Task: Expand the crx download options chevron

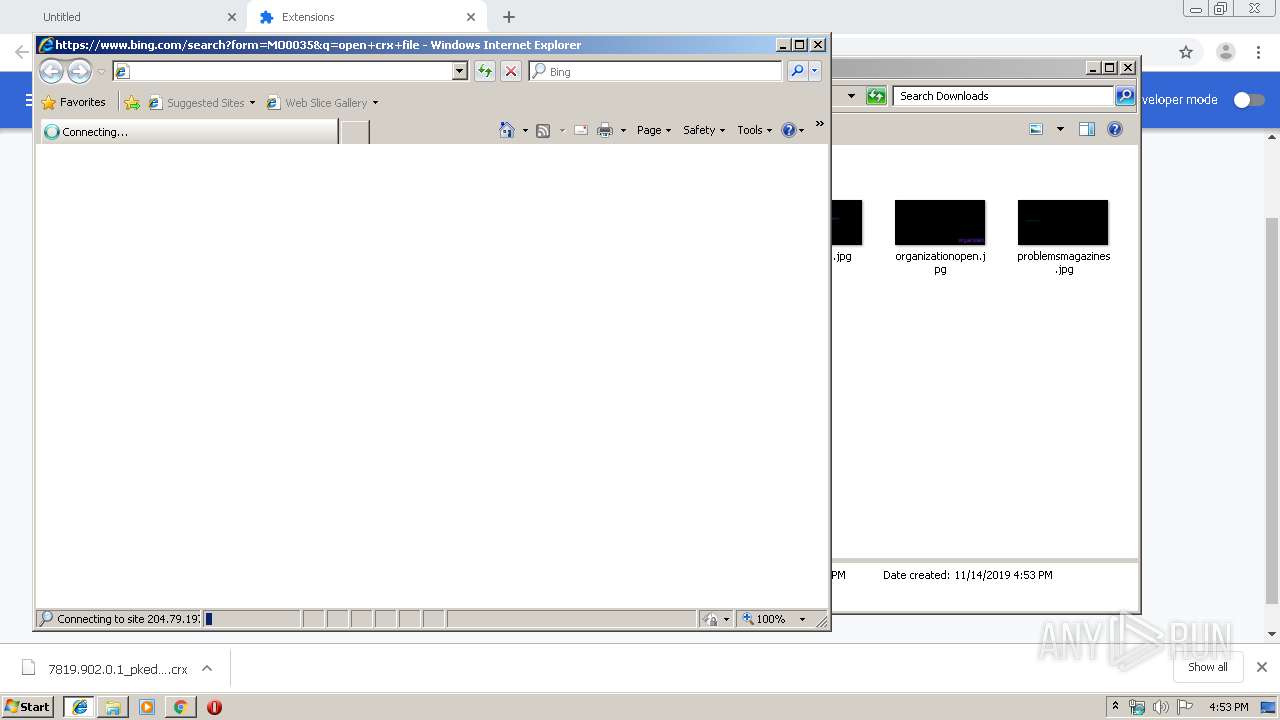Action: click(207, 668)
